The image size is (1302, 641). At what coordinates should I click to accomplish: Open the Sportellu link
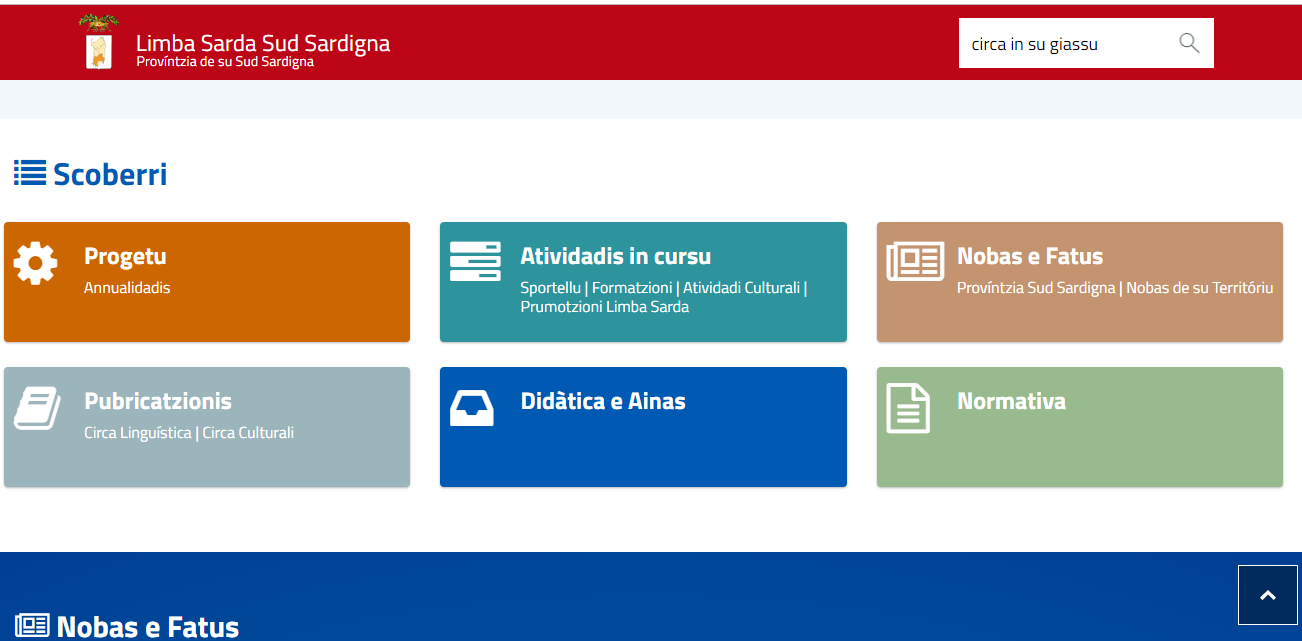tap(550, 288)
